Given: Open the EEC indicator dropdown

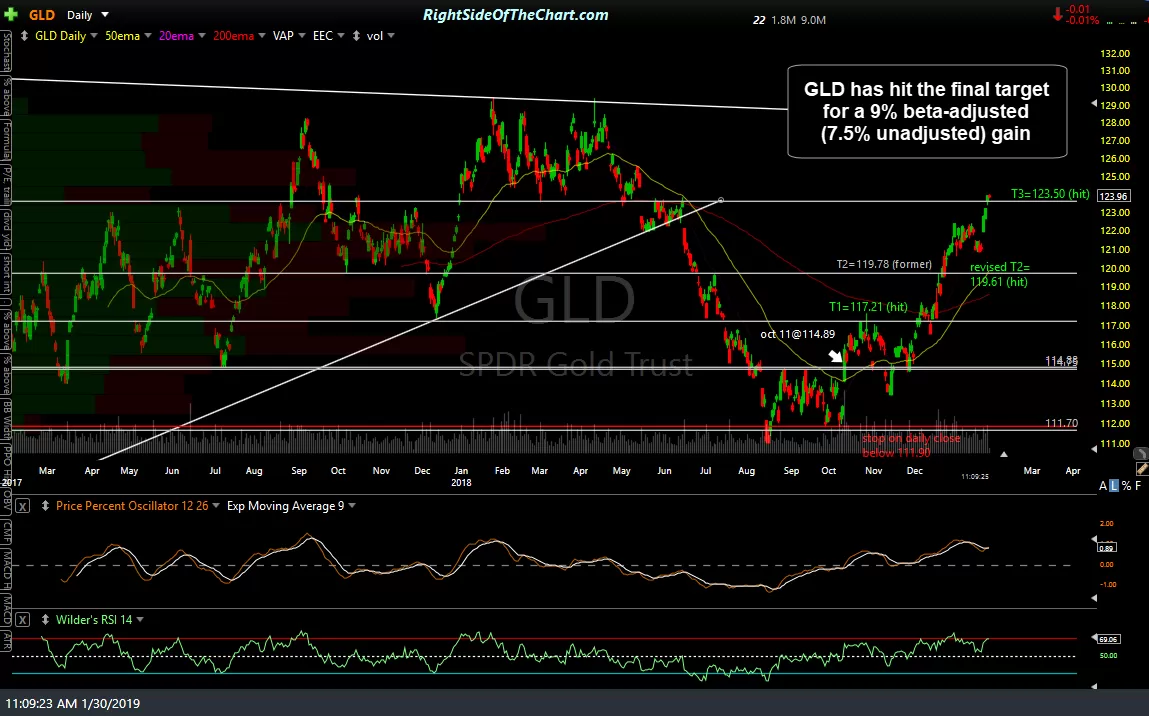Looking at the screenshot, I should (x=341, y=36).
